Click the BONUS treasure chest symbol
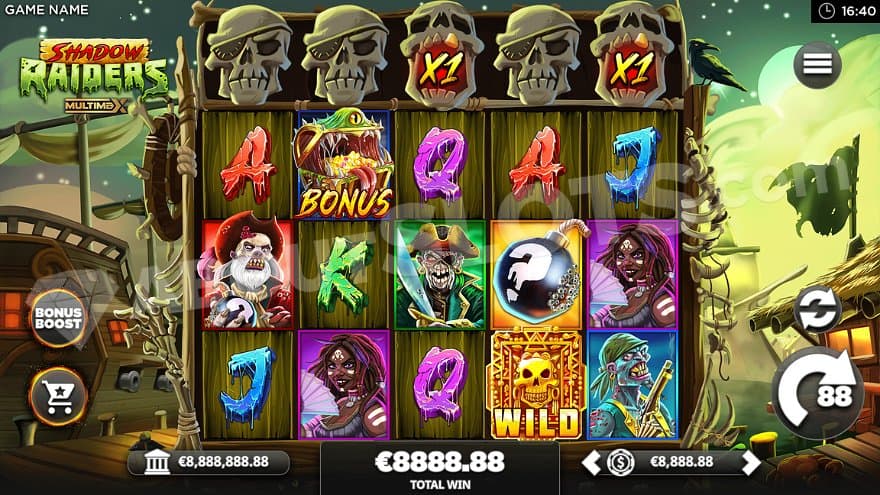880x495 pixels. pyautogui.click(x=343, y=164)
